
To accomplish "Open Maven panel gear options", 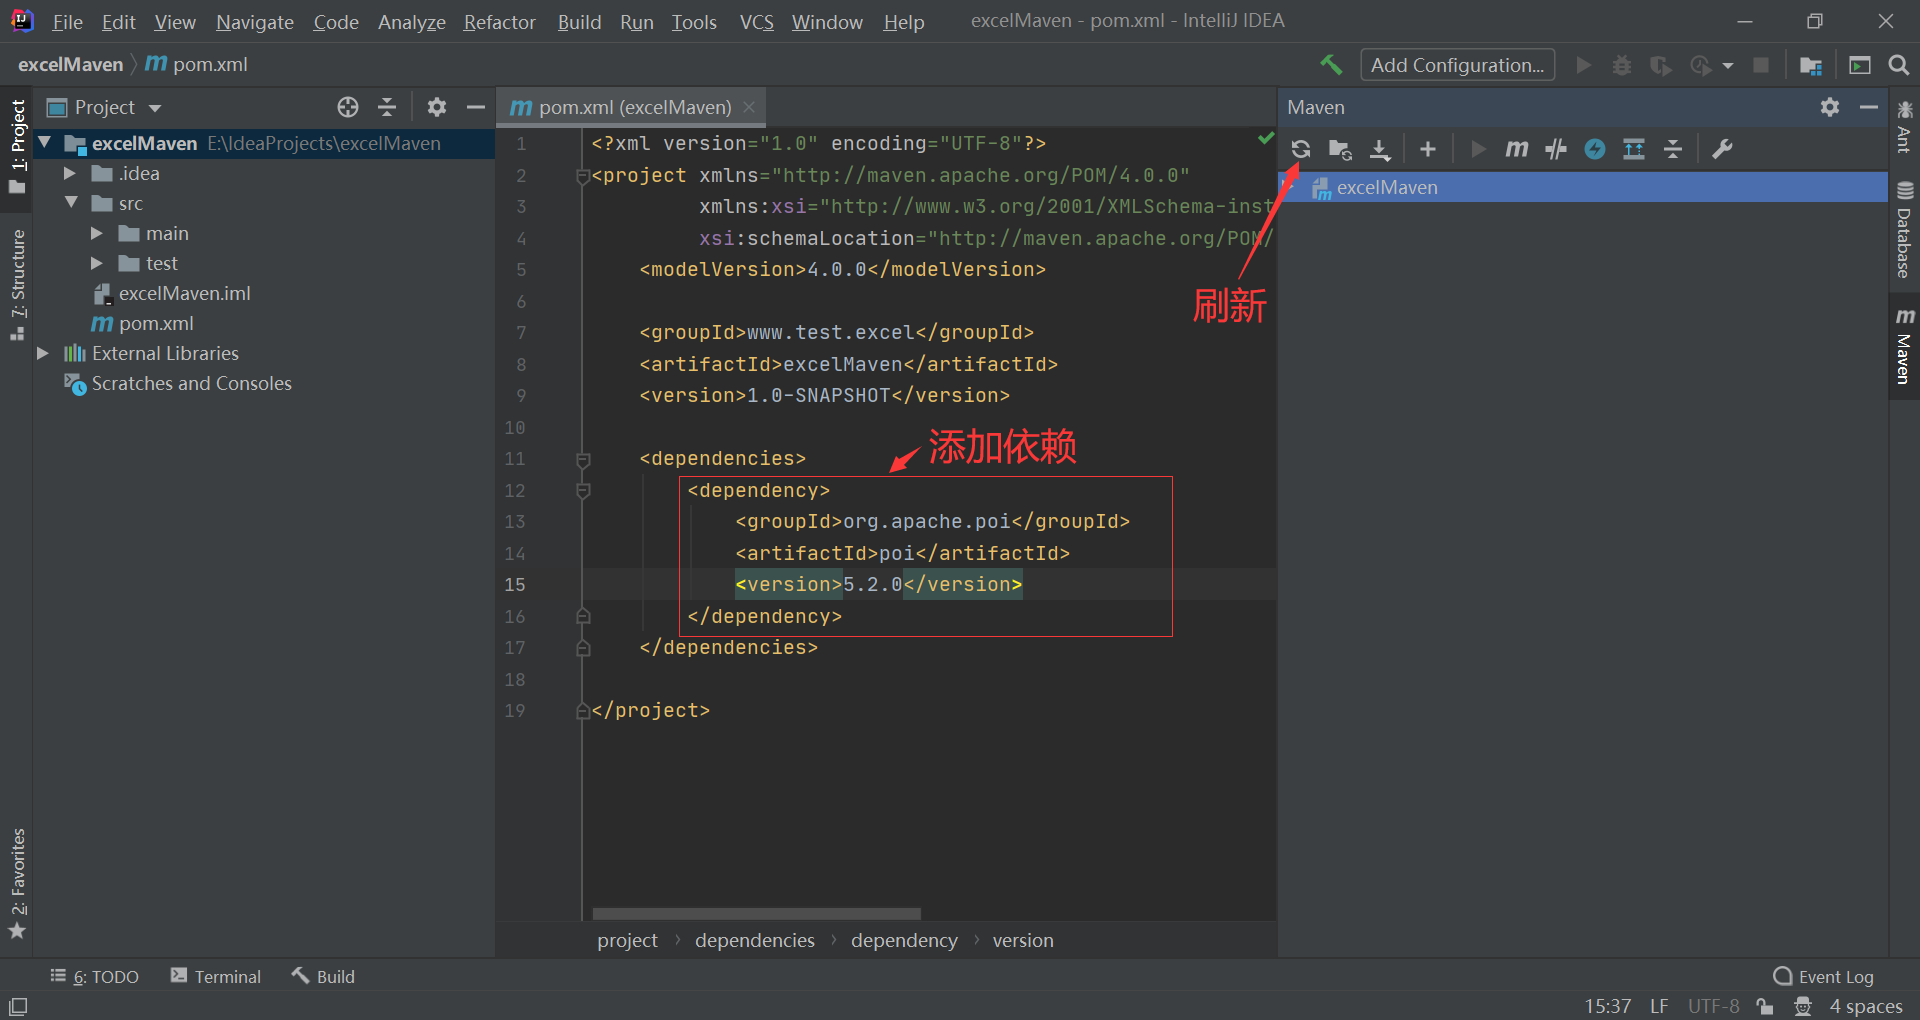I will pyautogui.click(x=1830, y=107).
